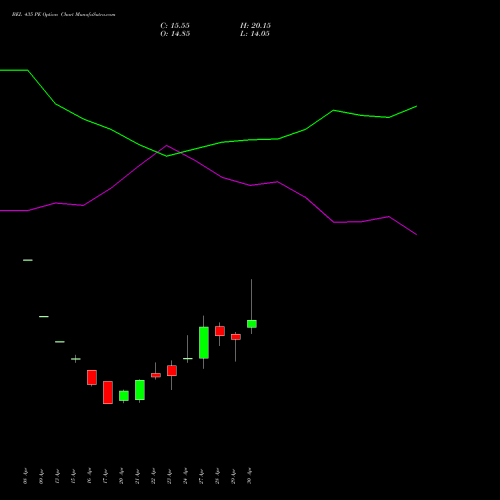The height and width of the screenshot is (500, 500).
Task: Click the topmost dash marker above 08 Apr
Action: 28,260
